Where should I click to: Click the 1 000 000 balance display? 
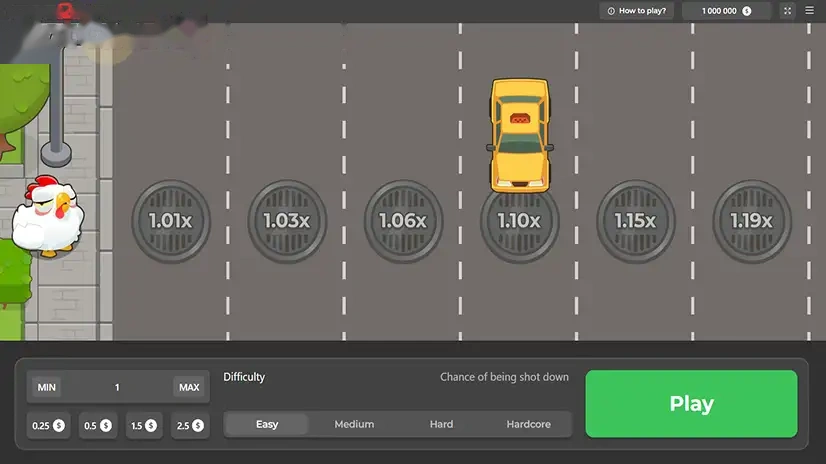(726, 11)
